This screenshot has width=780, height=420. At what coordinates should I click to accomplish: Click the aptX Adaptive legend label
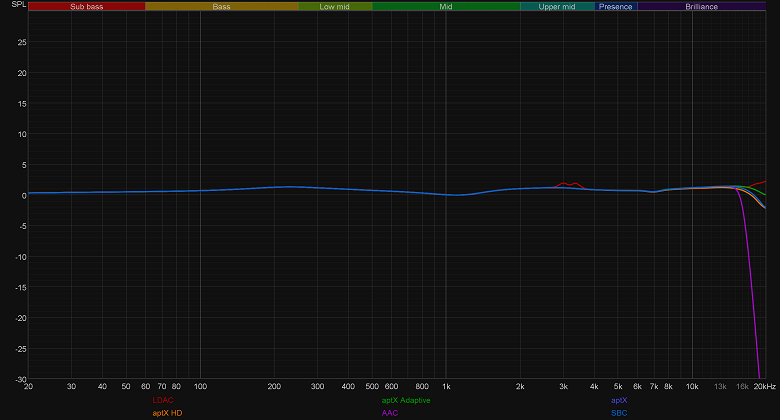406,400
